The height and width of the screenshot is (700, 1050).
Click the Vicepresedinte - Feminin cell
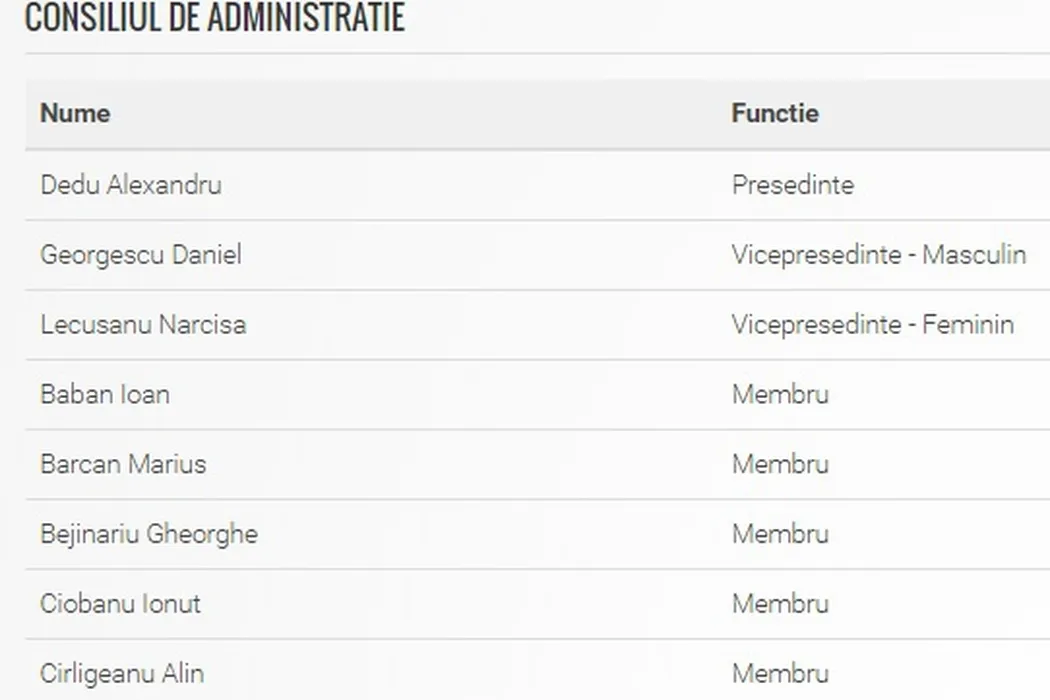coord(873,325)
